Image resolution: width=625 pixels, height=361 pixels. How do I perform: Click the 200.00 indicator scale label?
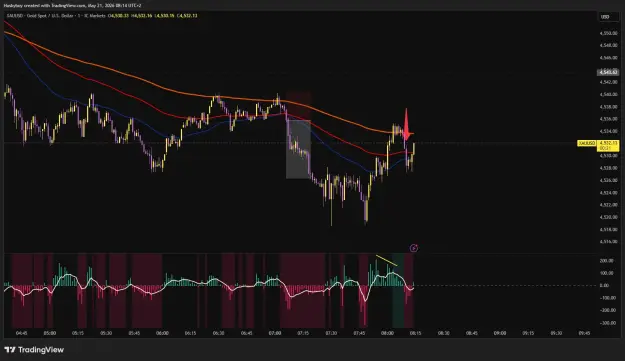coord(607,261)
